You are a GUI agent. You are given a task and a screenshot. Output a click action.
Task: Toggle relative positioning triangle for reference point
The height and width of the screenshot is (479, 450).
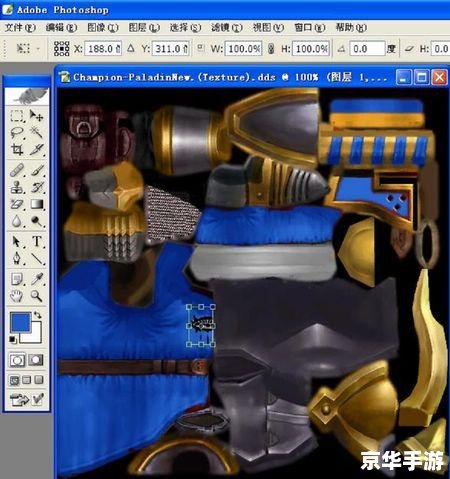(x=131, y=48)
